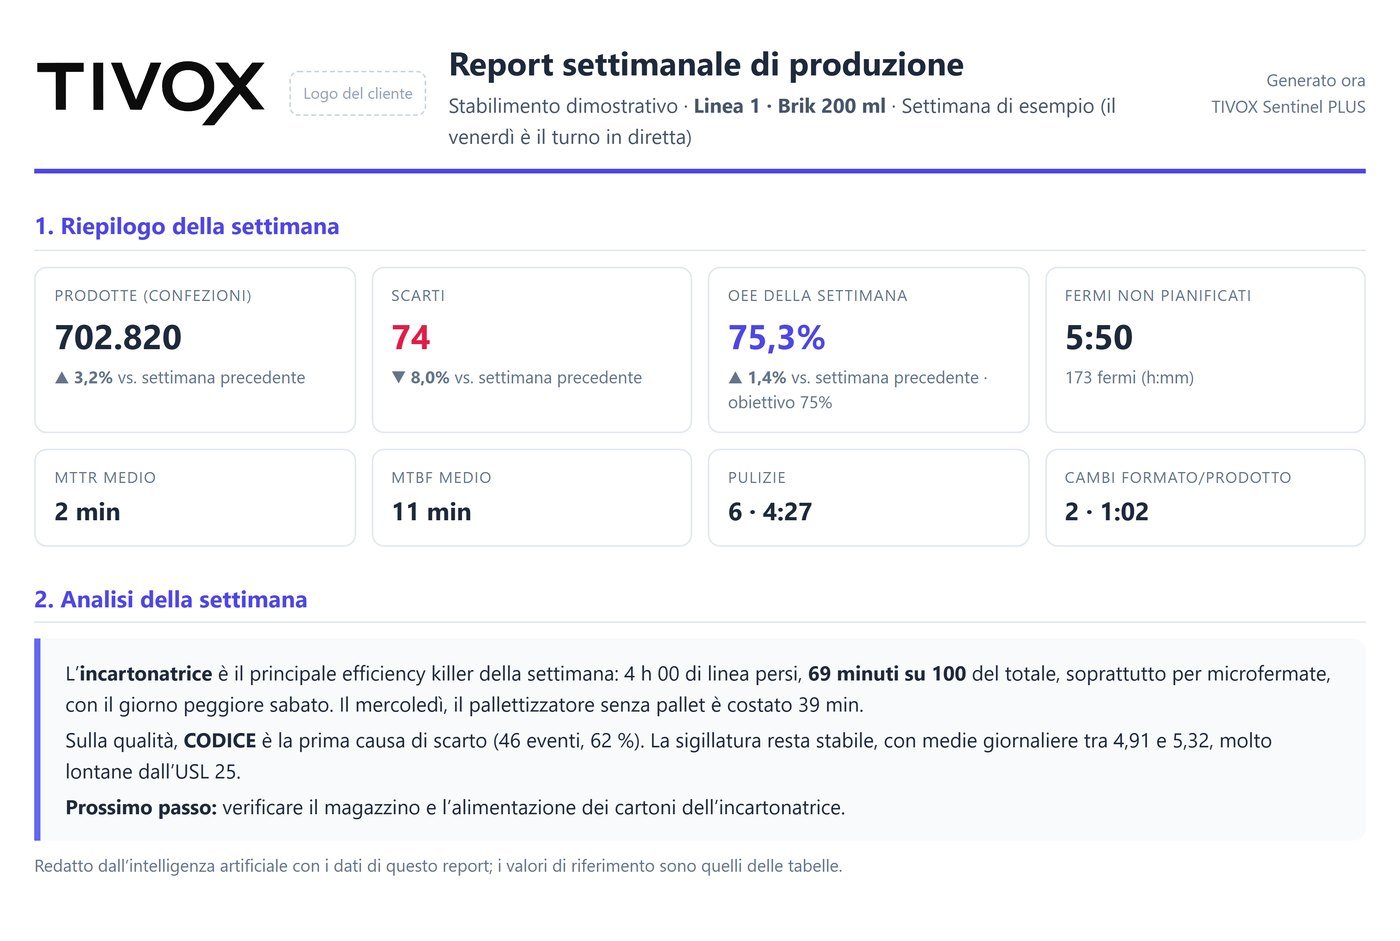Click the format changes value '2 · 1:02'
This screenshot has height=941, width=1400.
click(1106, 512)
